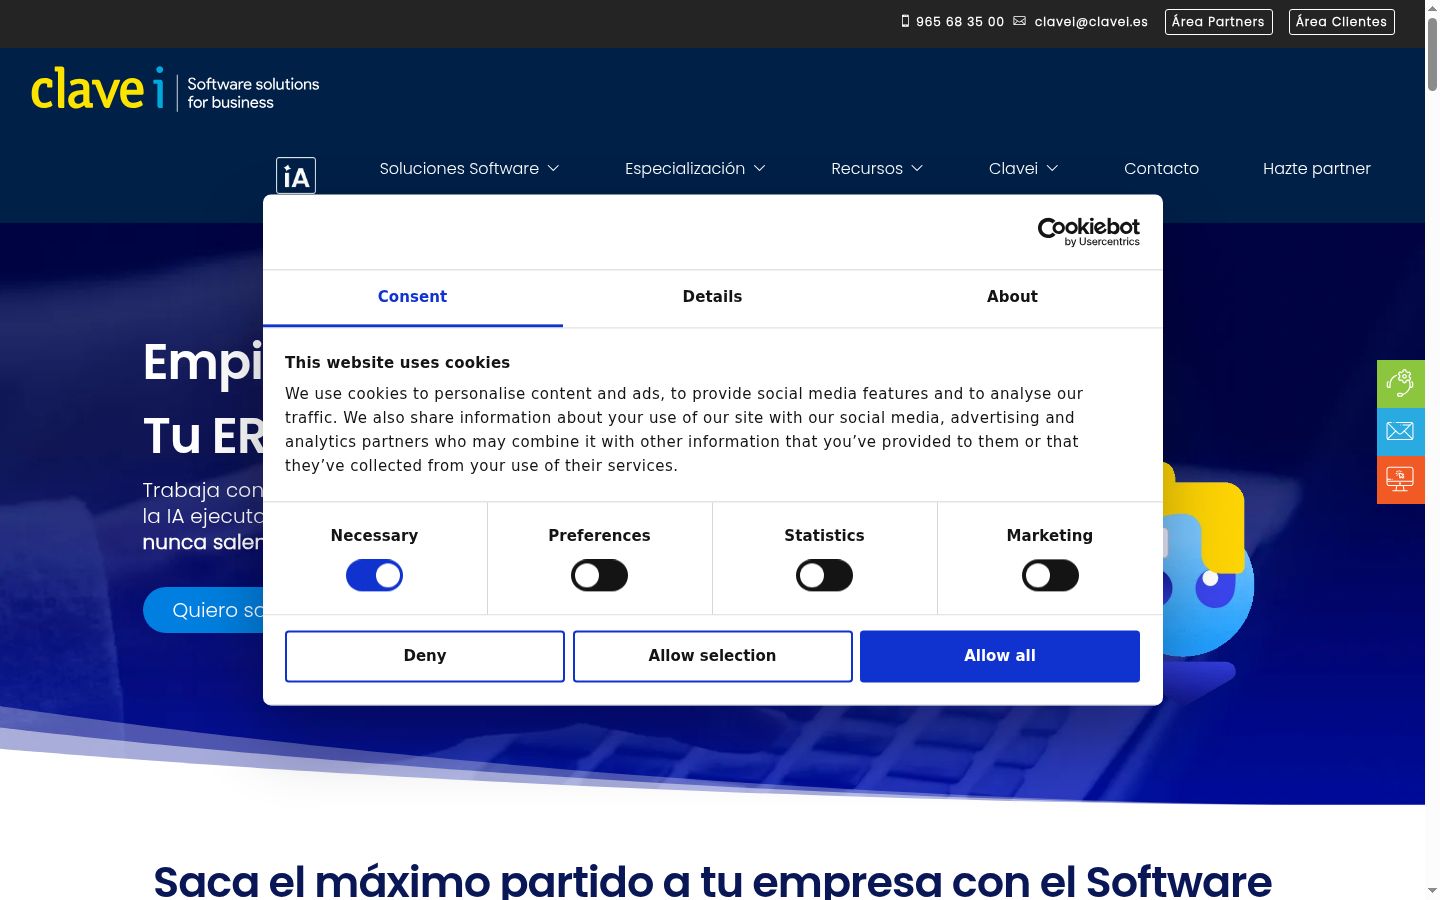Open the Contacto menu item
The width and height of the screenshot is (1440, 900).
[x=1161, y=168]
